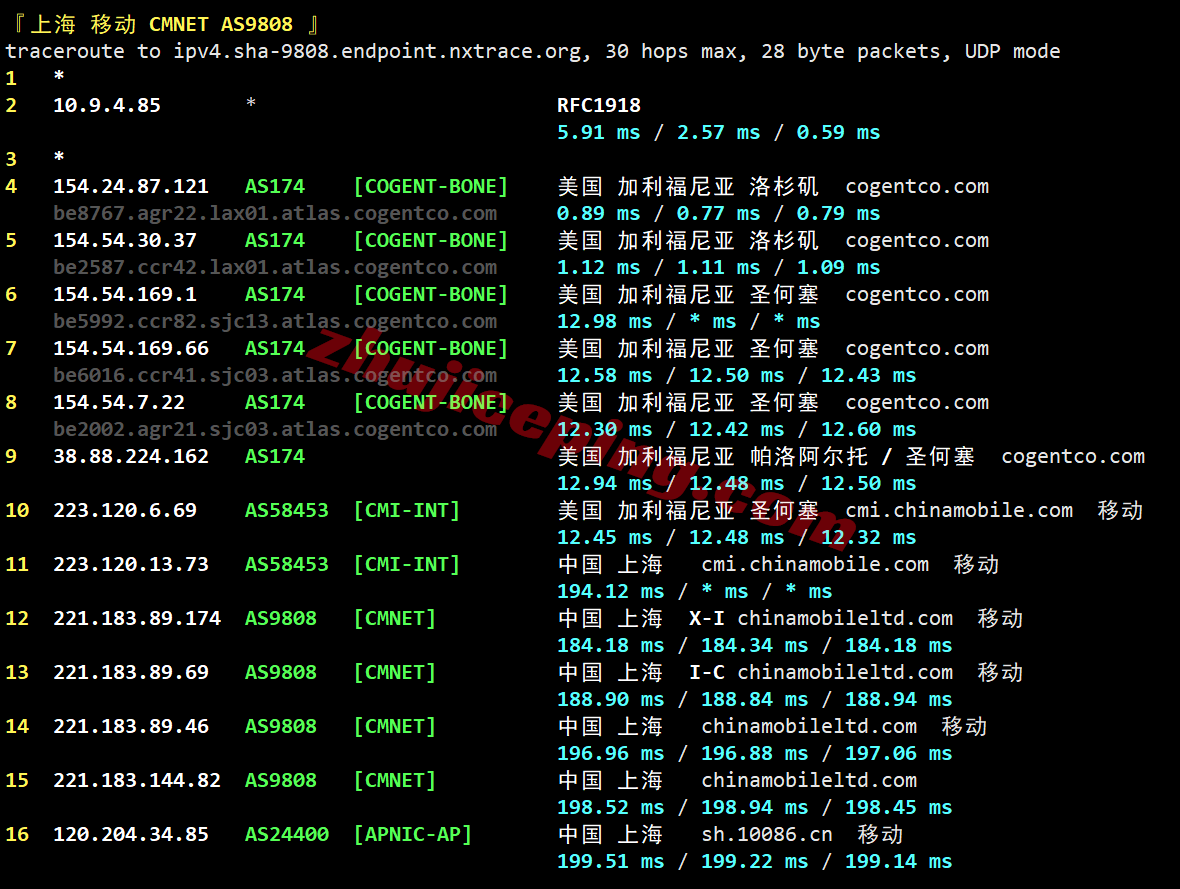1180x889 pixels.
Task: Click the AS24400 label on hop 16
Action: [287, 833]
